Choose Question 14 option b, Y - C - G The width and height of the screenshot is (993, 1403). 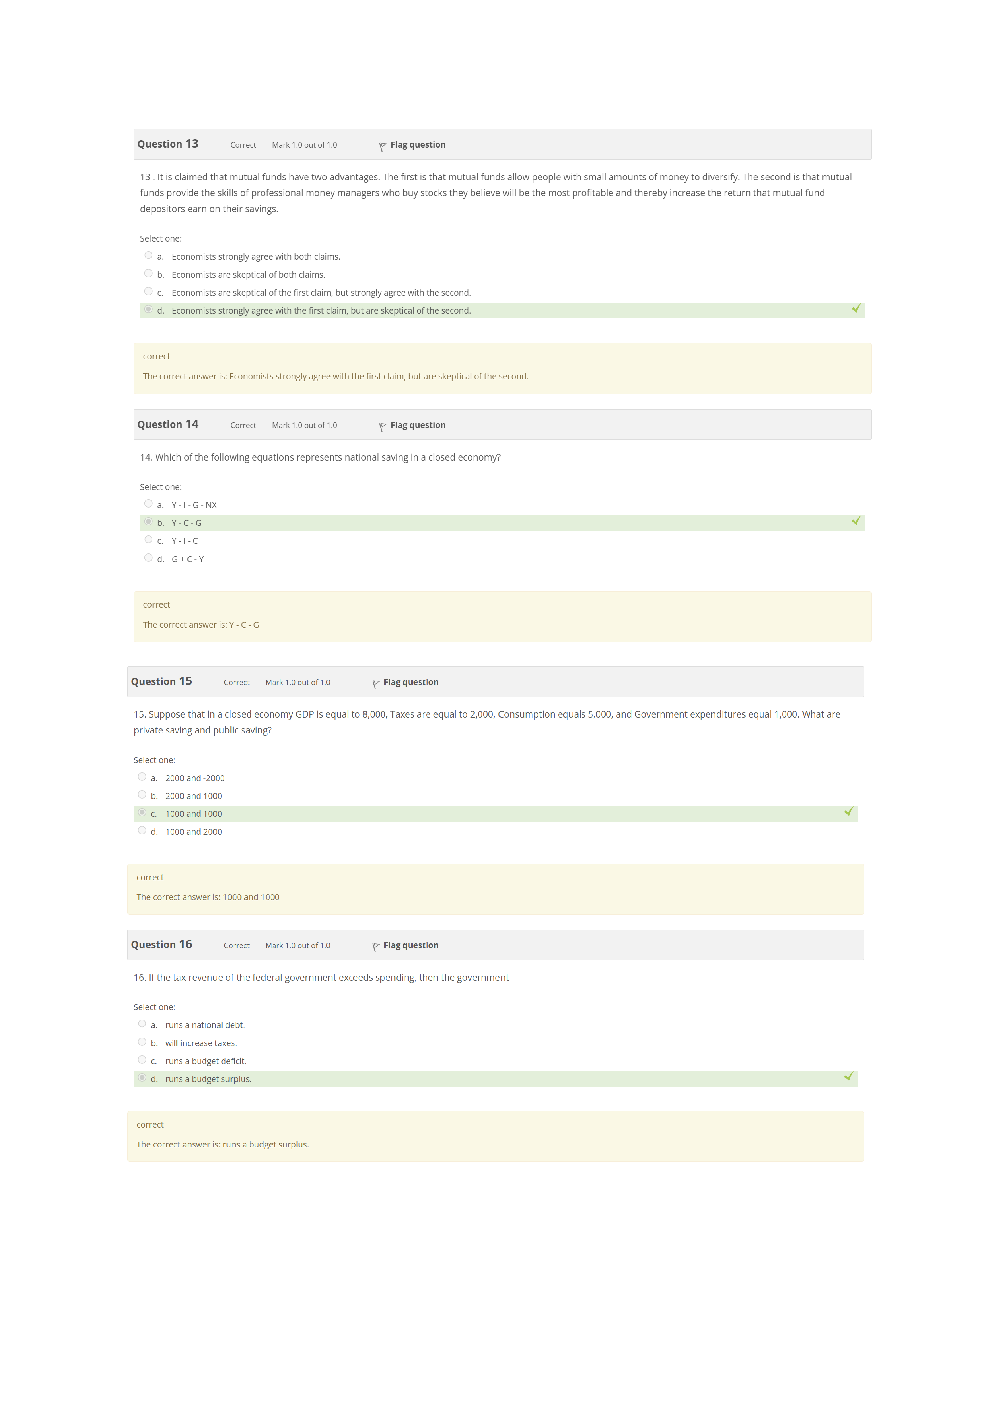(x=148, y=522)
